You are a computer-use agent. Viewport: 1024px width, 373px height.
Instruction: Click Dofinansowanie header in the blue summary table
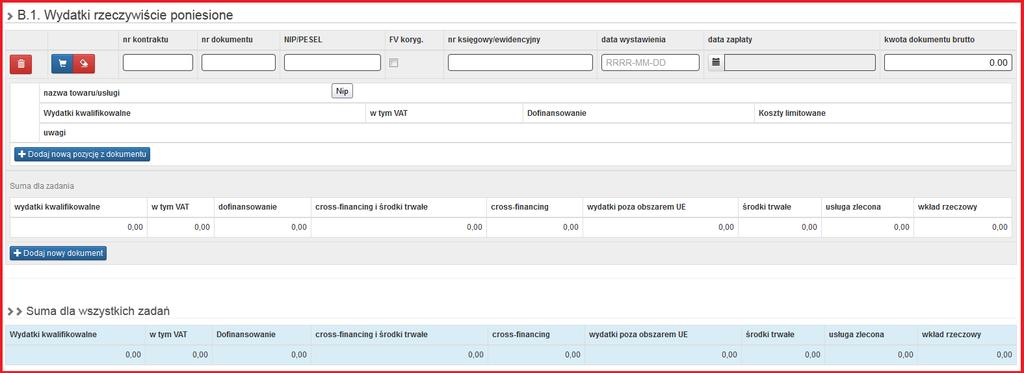(x=246, y=334)
